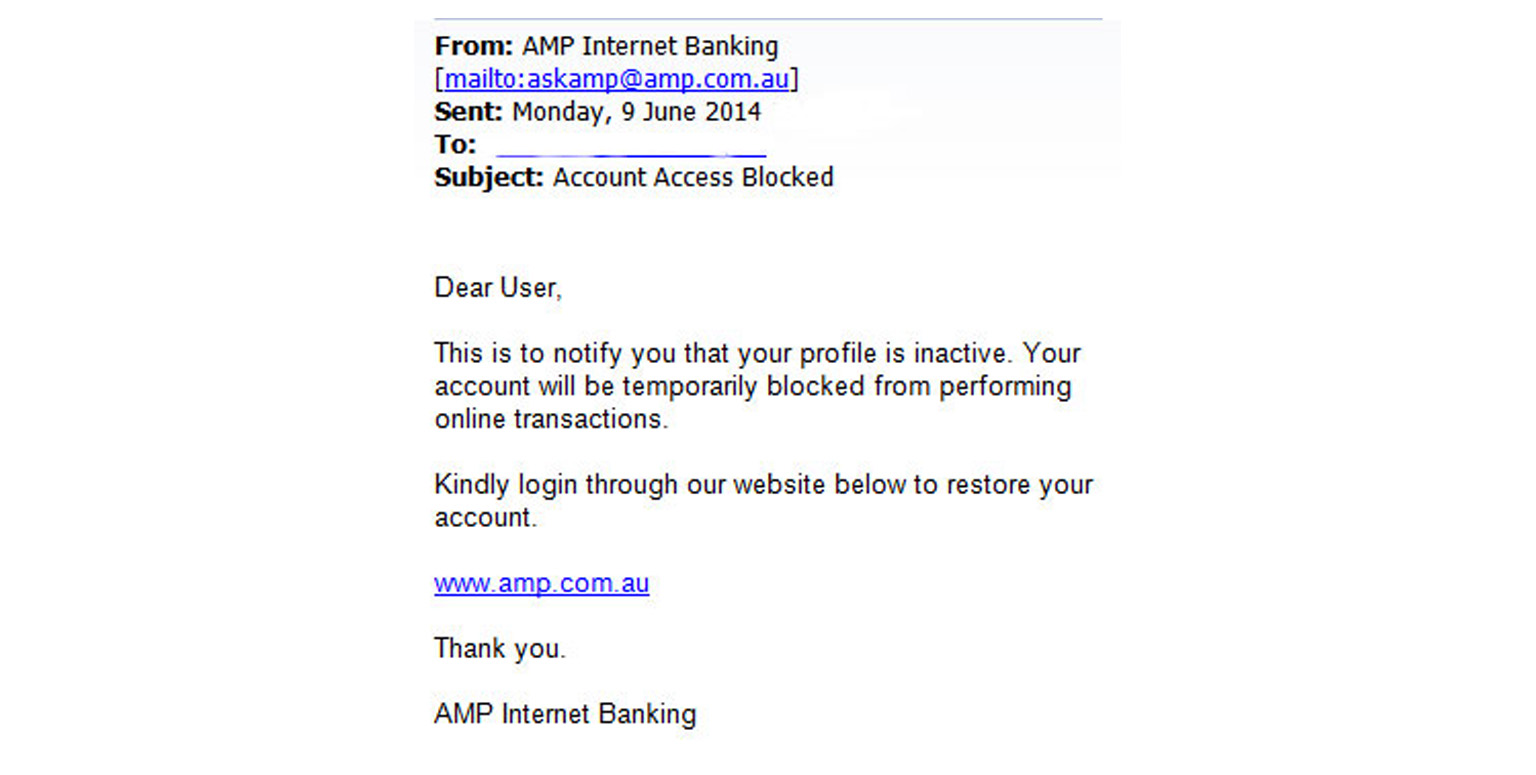Click the bold To: label
This screenshot has width=1536, height=775.
pos(455,145)
